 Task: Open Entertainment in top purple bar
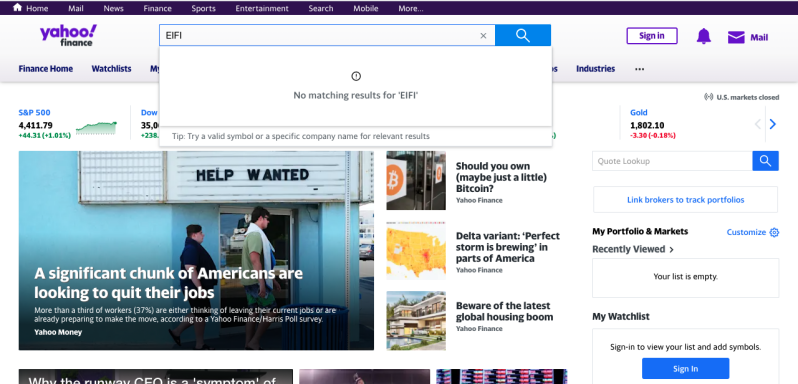pos(262,8)
